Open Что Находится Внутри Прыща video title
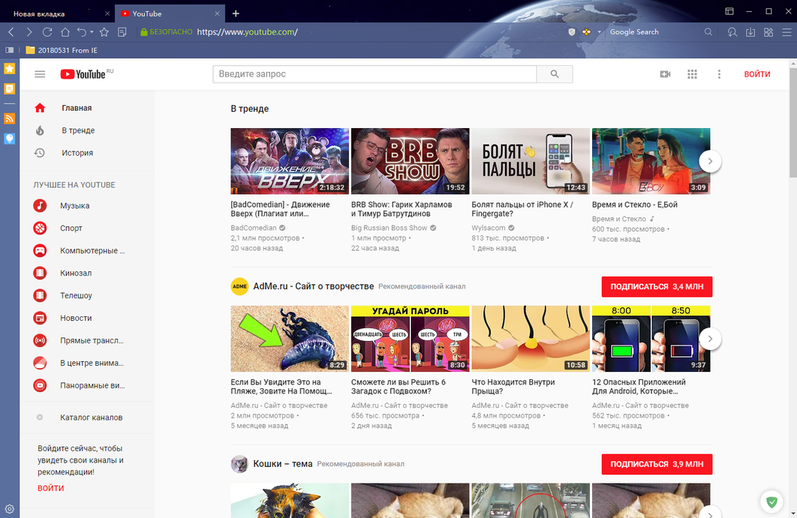 point(513,387)
